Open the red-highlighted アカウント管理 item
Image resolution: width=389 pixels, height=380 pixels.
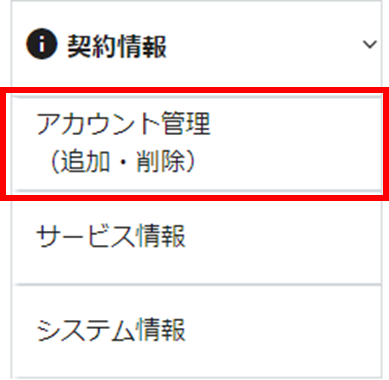[x=197, y=144]
